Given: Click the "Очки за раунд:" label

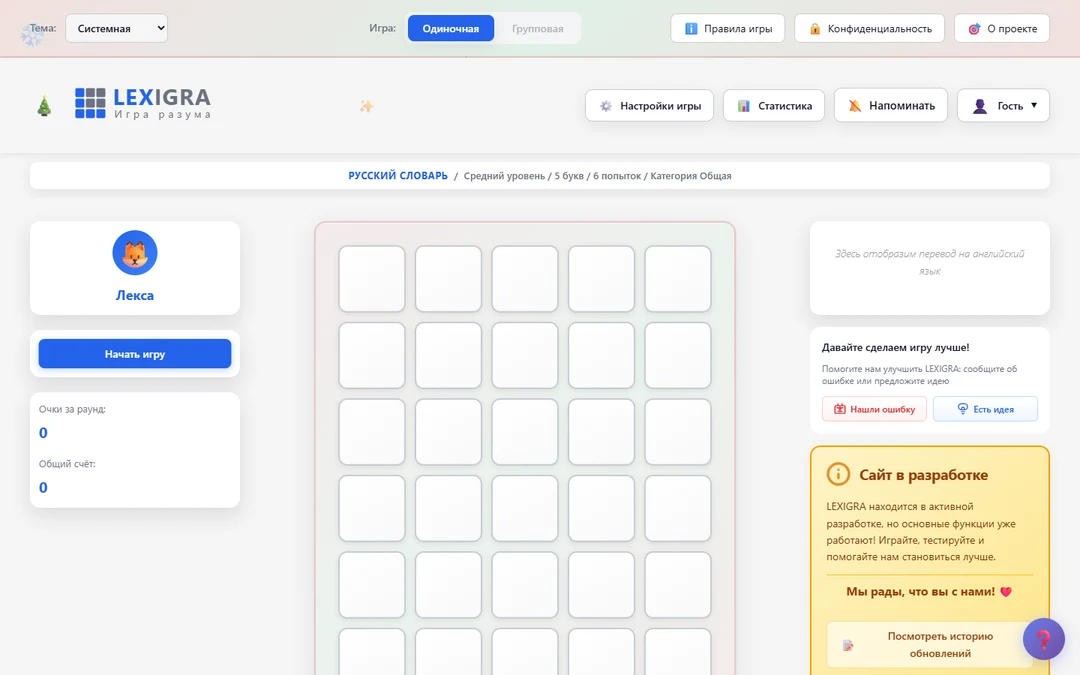Looking at the screenshot, I should pyautogui.click(x=72, y=409).
